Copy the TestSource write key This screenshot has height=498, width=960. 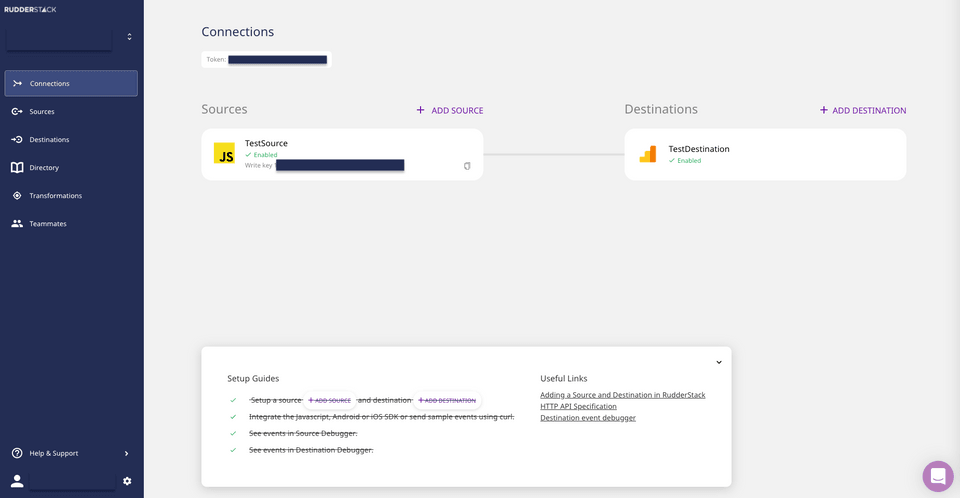coord(467,166)
